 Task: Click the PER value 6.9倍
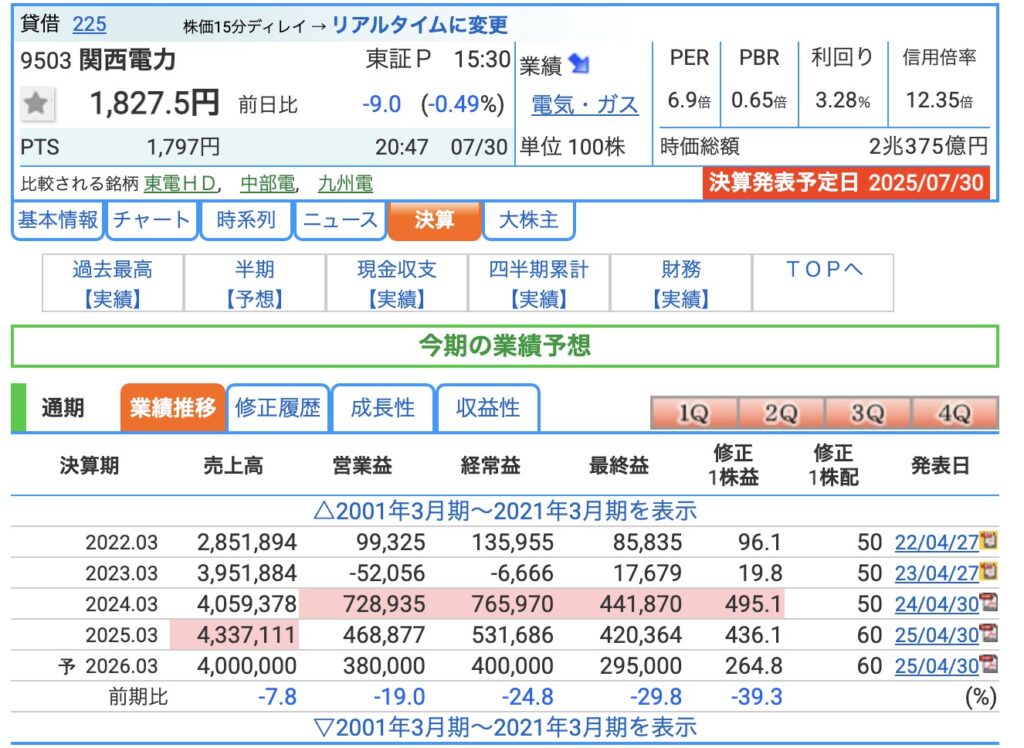689,101
